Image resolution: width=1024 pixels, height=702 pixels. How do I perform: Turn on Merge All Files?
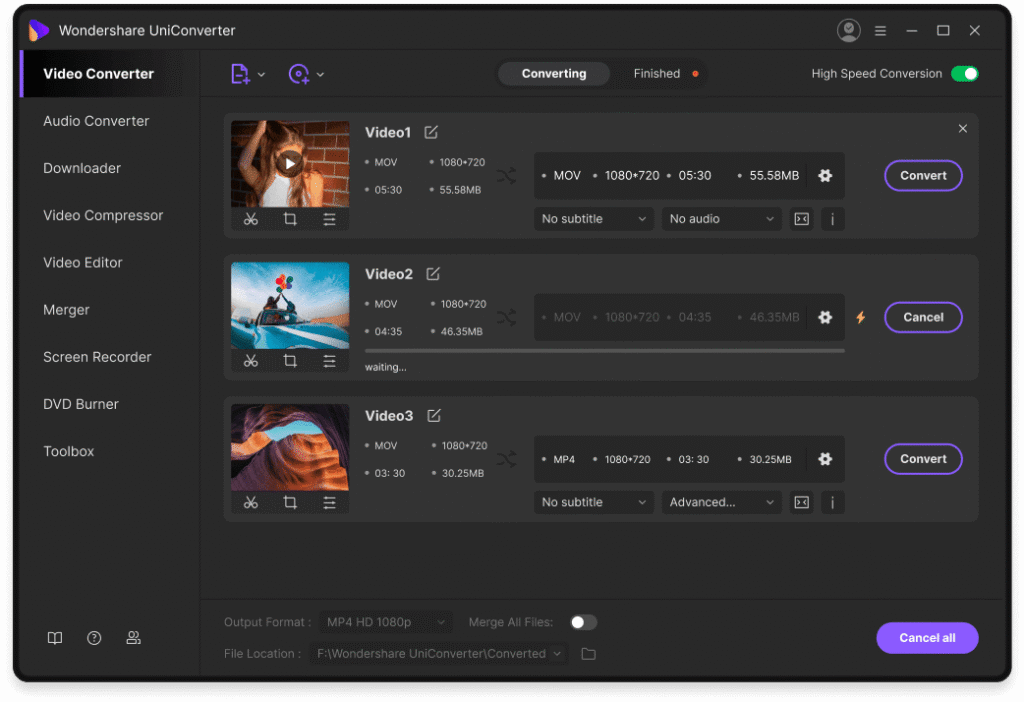[583, 621]
